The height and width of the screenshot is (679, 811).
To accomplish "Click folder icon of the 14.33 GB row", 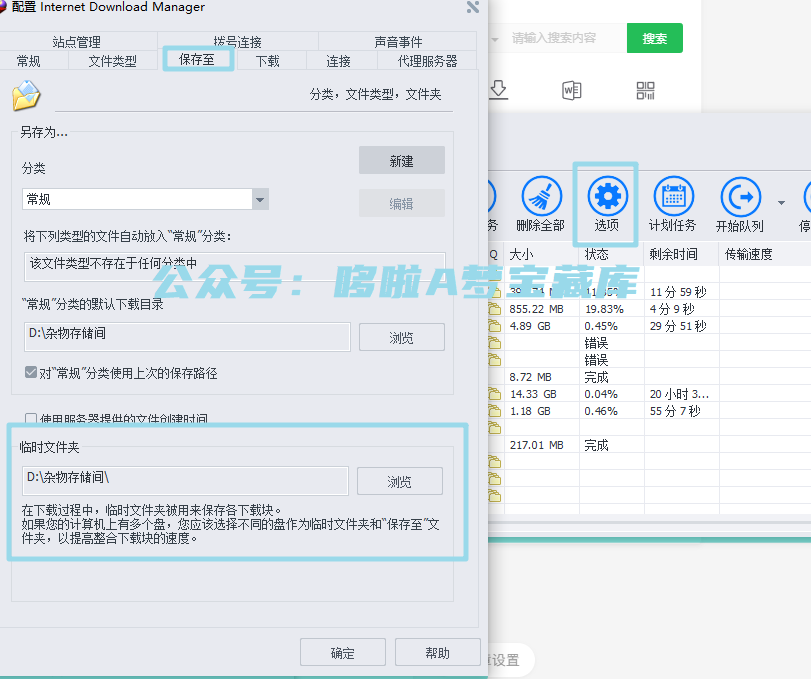I will [495, 395].
